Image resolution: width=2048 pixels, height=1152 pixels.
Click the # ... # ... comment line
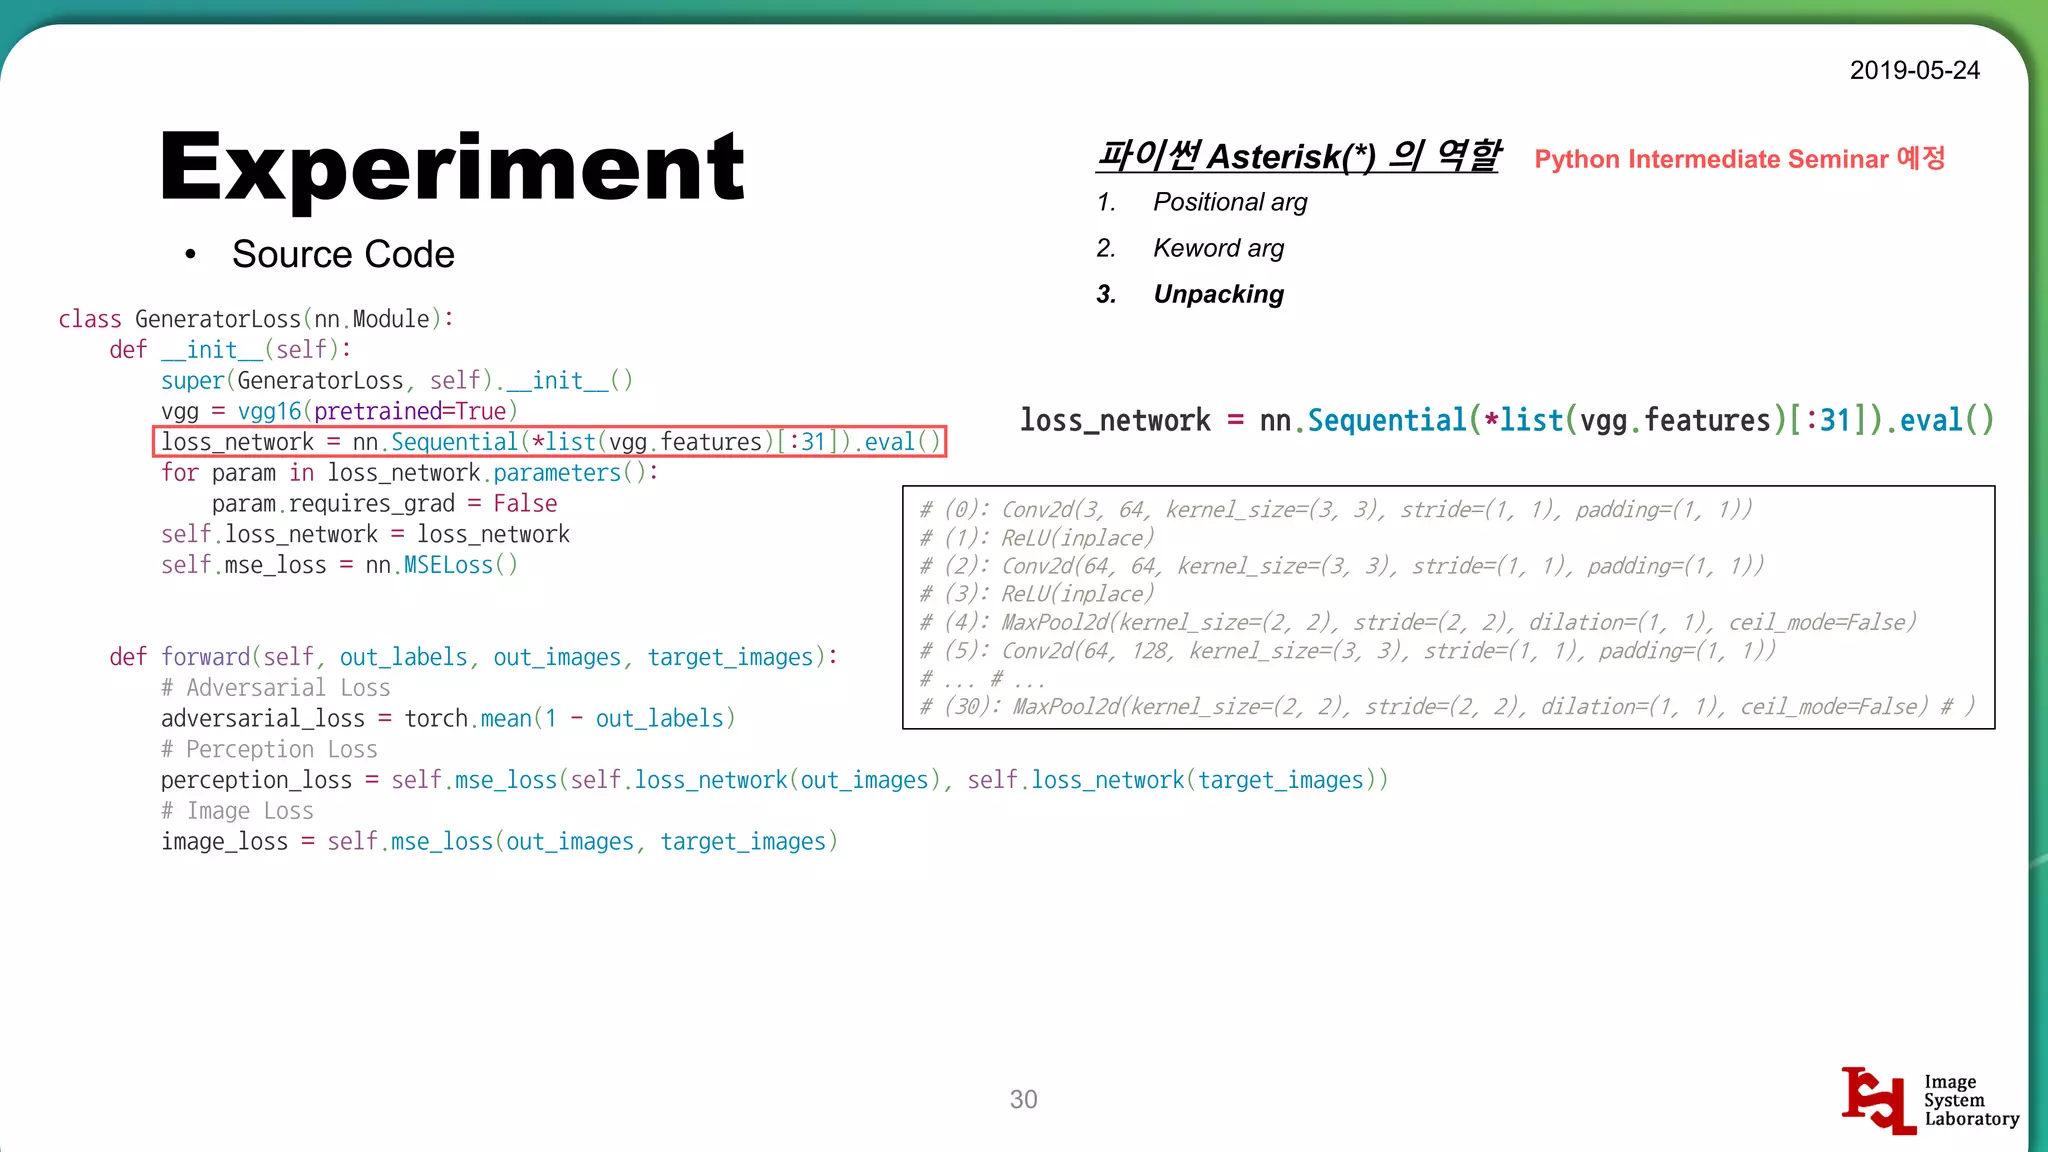click(x=982, y=679)
